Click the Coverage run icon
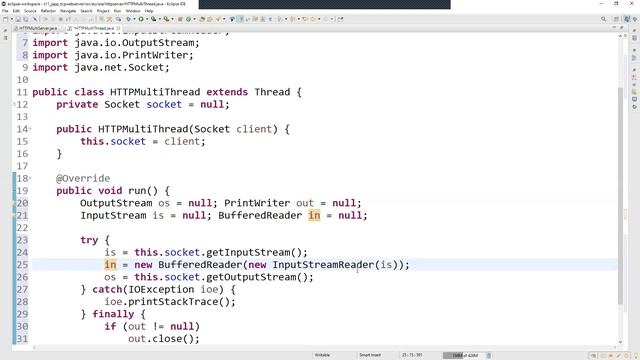Screen dimensions: 640x360 coord(153,19)
